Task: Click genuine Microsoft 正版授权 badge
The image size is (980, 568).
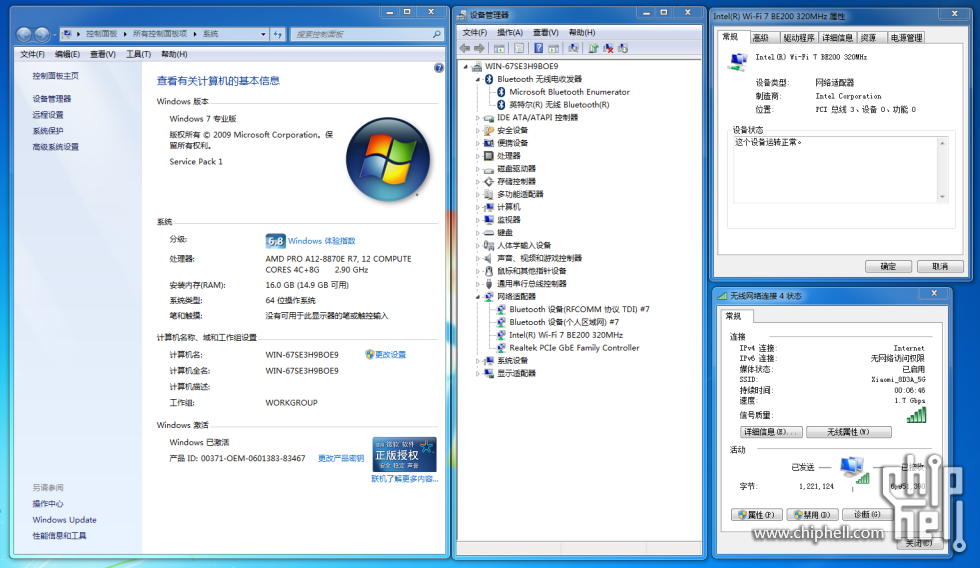Action: pos(404,454)
